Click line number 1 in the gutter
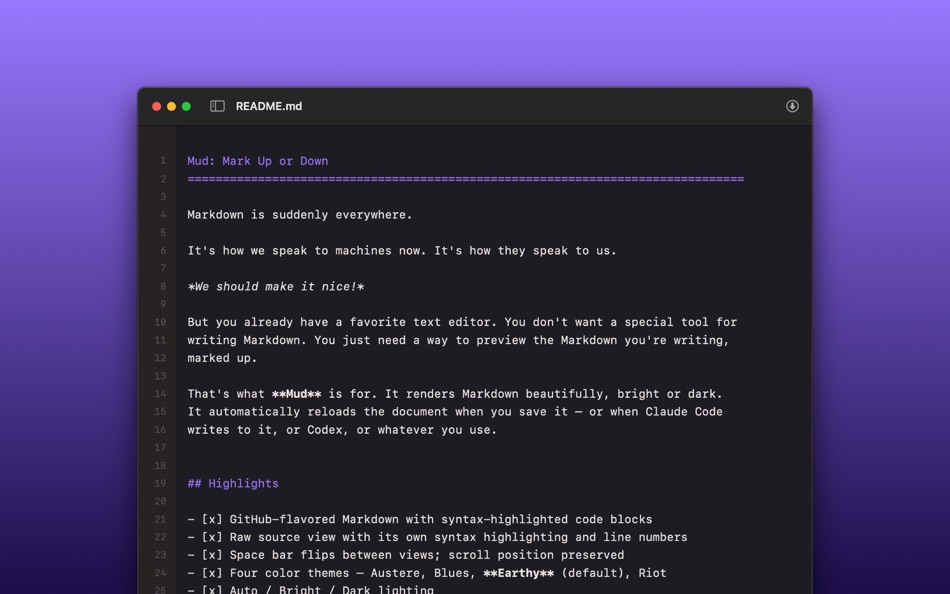Screen dimensions: 950x594 [163, 160]
